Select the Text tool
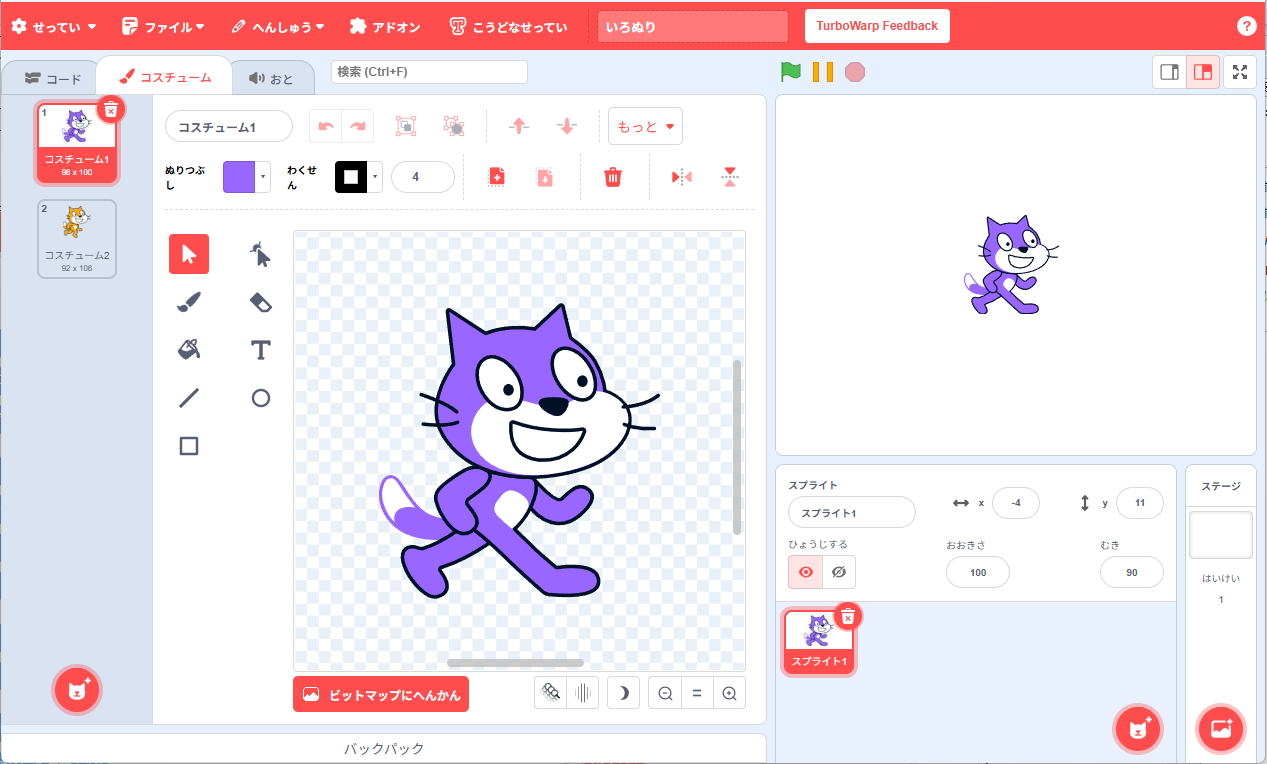 tap(261, 350)
